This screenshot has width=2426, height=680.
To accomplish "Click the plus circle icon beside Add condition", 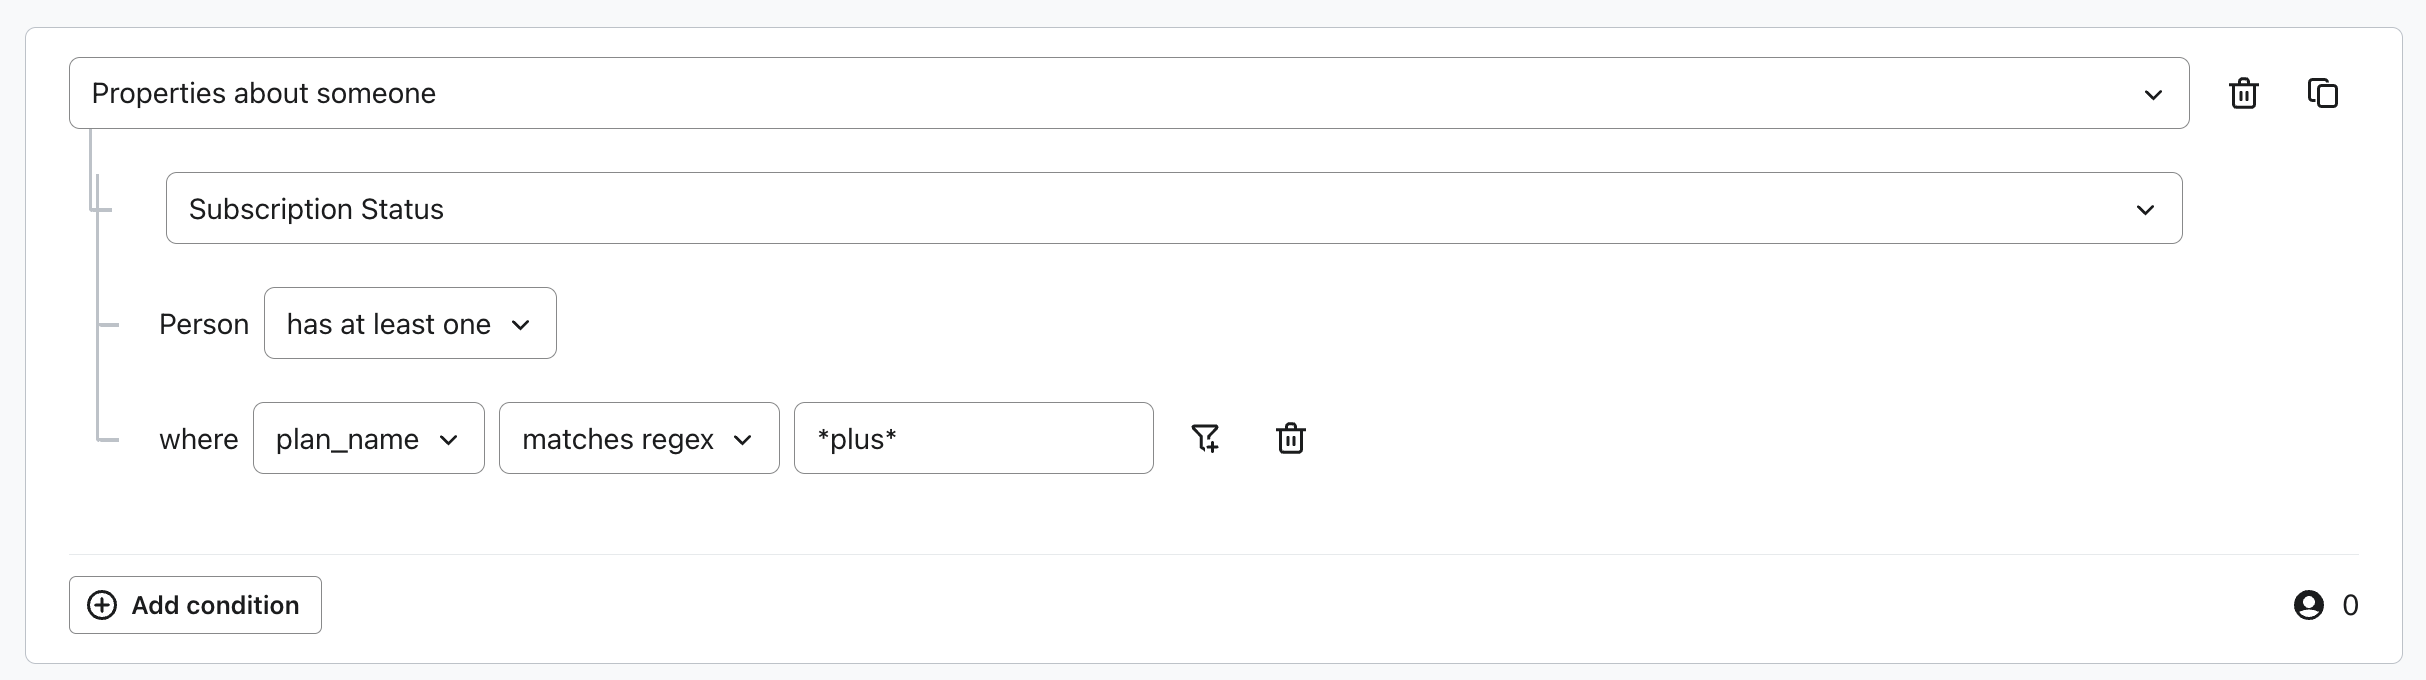I will coord(102,605).
